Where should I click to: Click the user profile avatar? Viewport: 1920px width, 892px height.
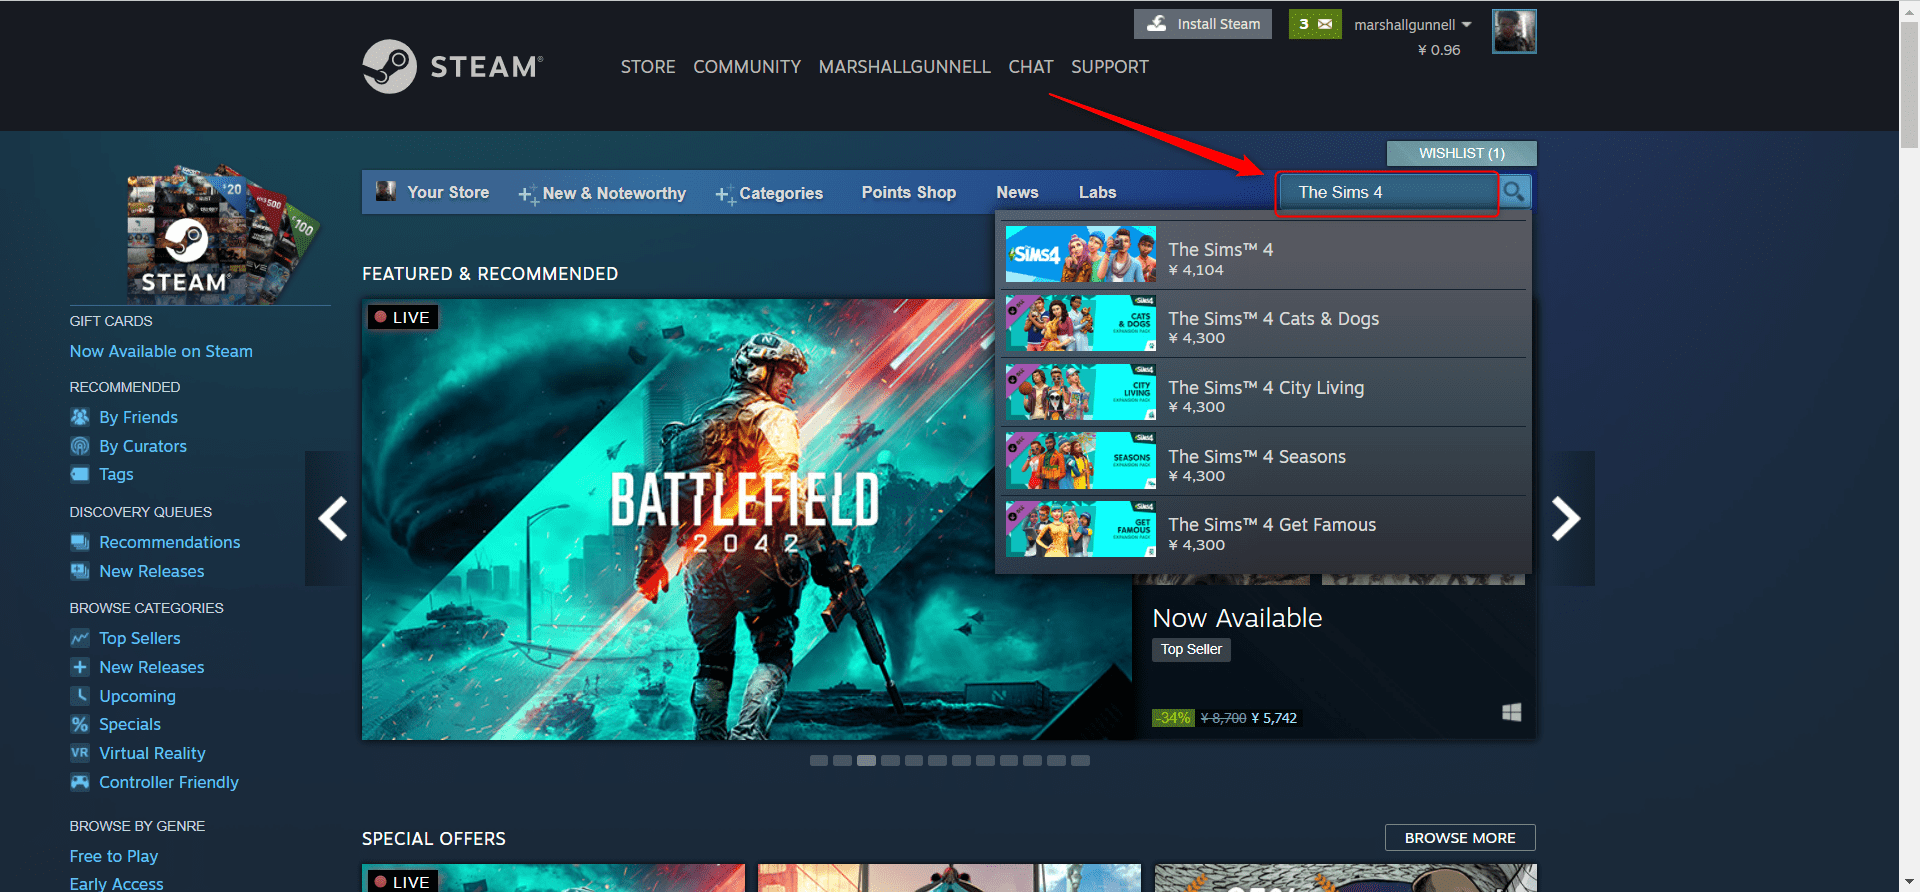[1513, 32]
